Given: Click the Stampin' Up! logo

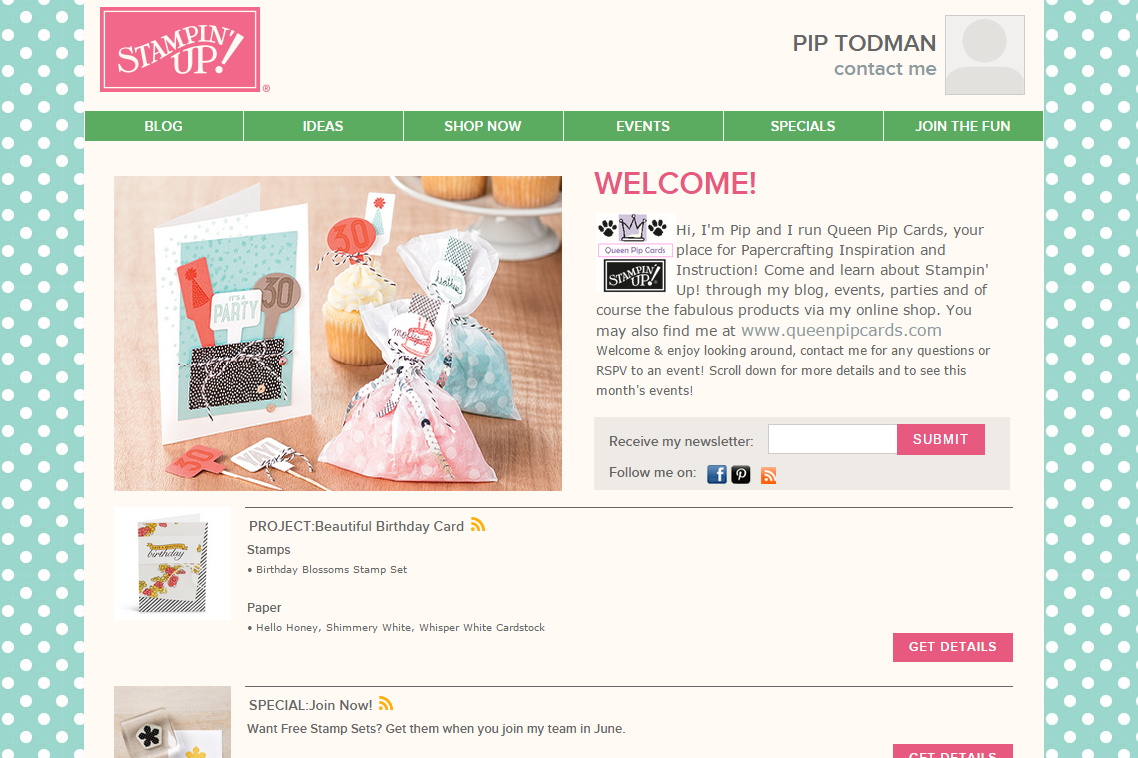Looking at the screenshot, I should point(180,49).
